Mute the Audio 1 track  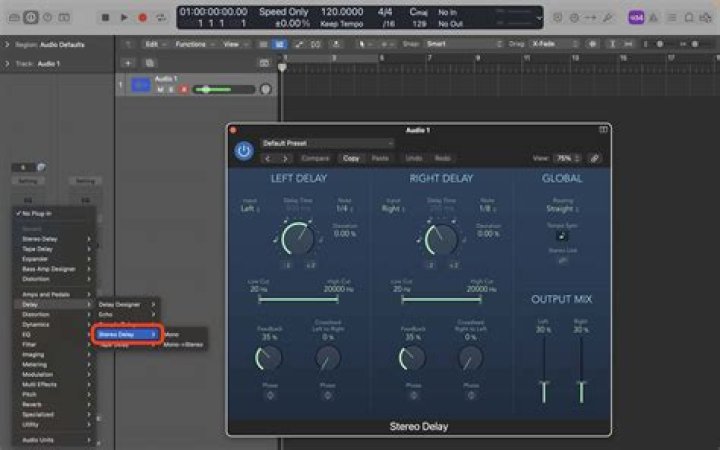(161, 89)
